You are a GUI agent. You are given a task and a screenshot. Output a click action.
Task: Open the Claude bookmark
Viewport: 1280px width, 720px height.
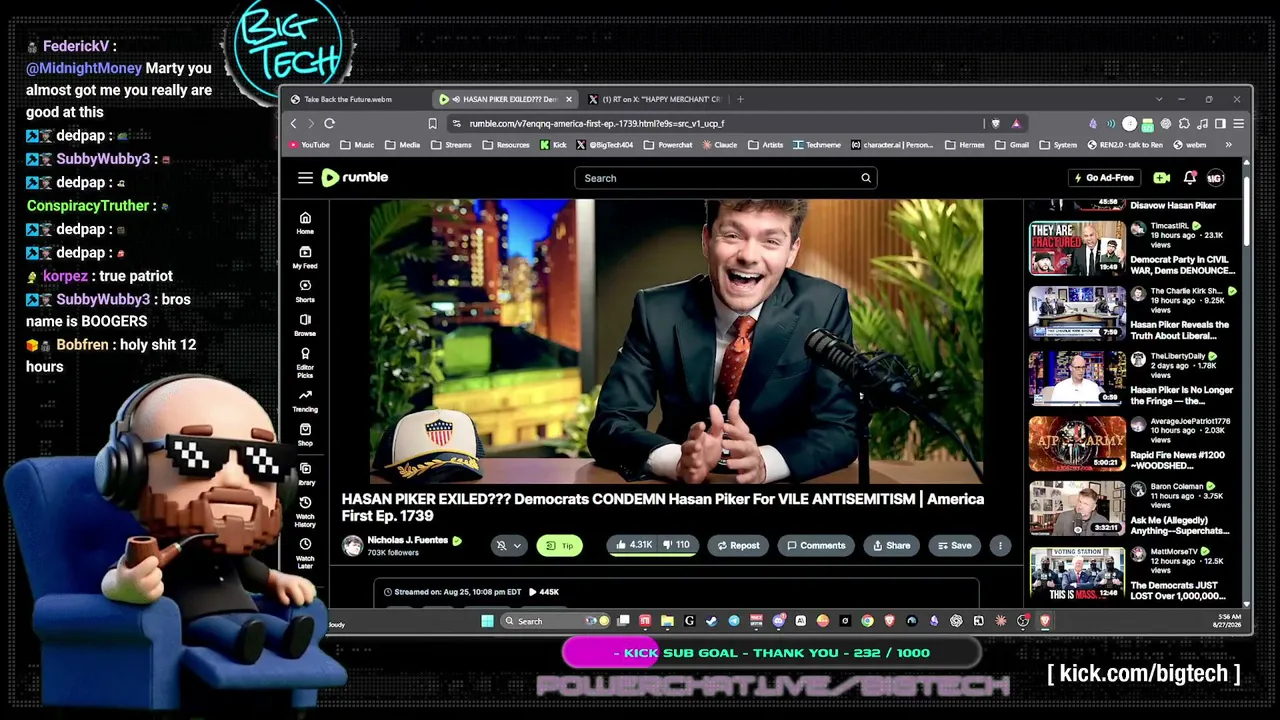point(720,145)
